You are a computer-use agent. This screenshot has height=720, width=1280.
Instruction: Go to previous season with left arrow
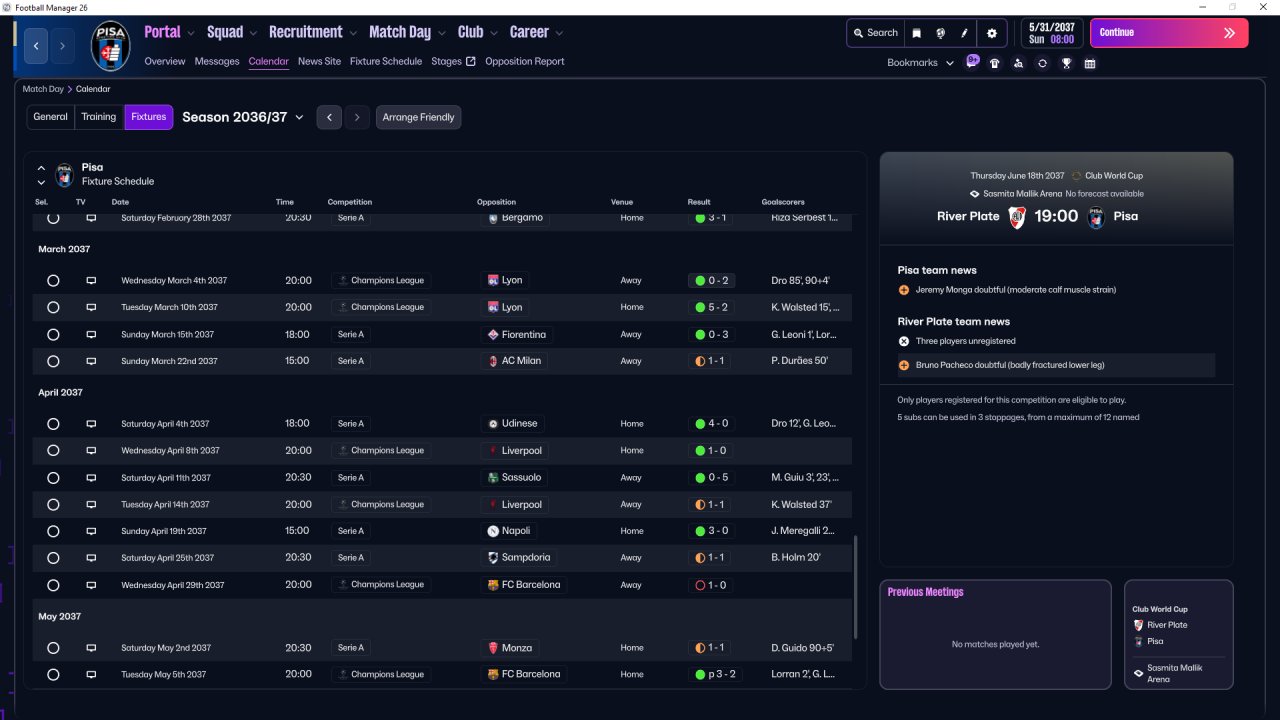[330, 117]
